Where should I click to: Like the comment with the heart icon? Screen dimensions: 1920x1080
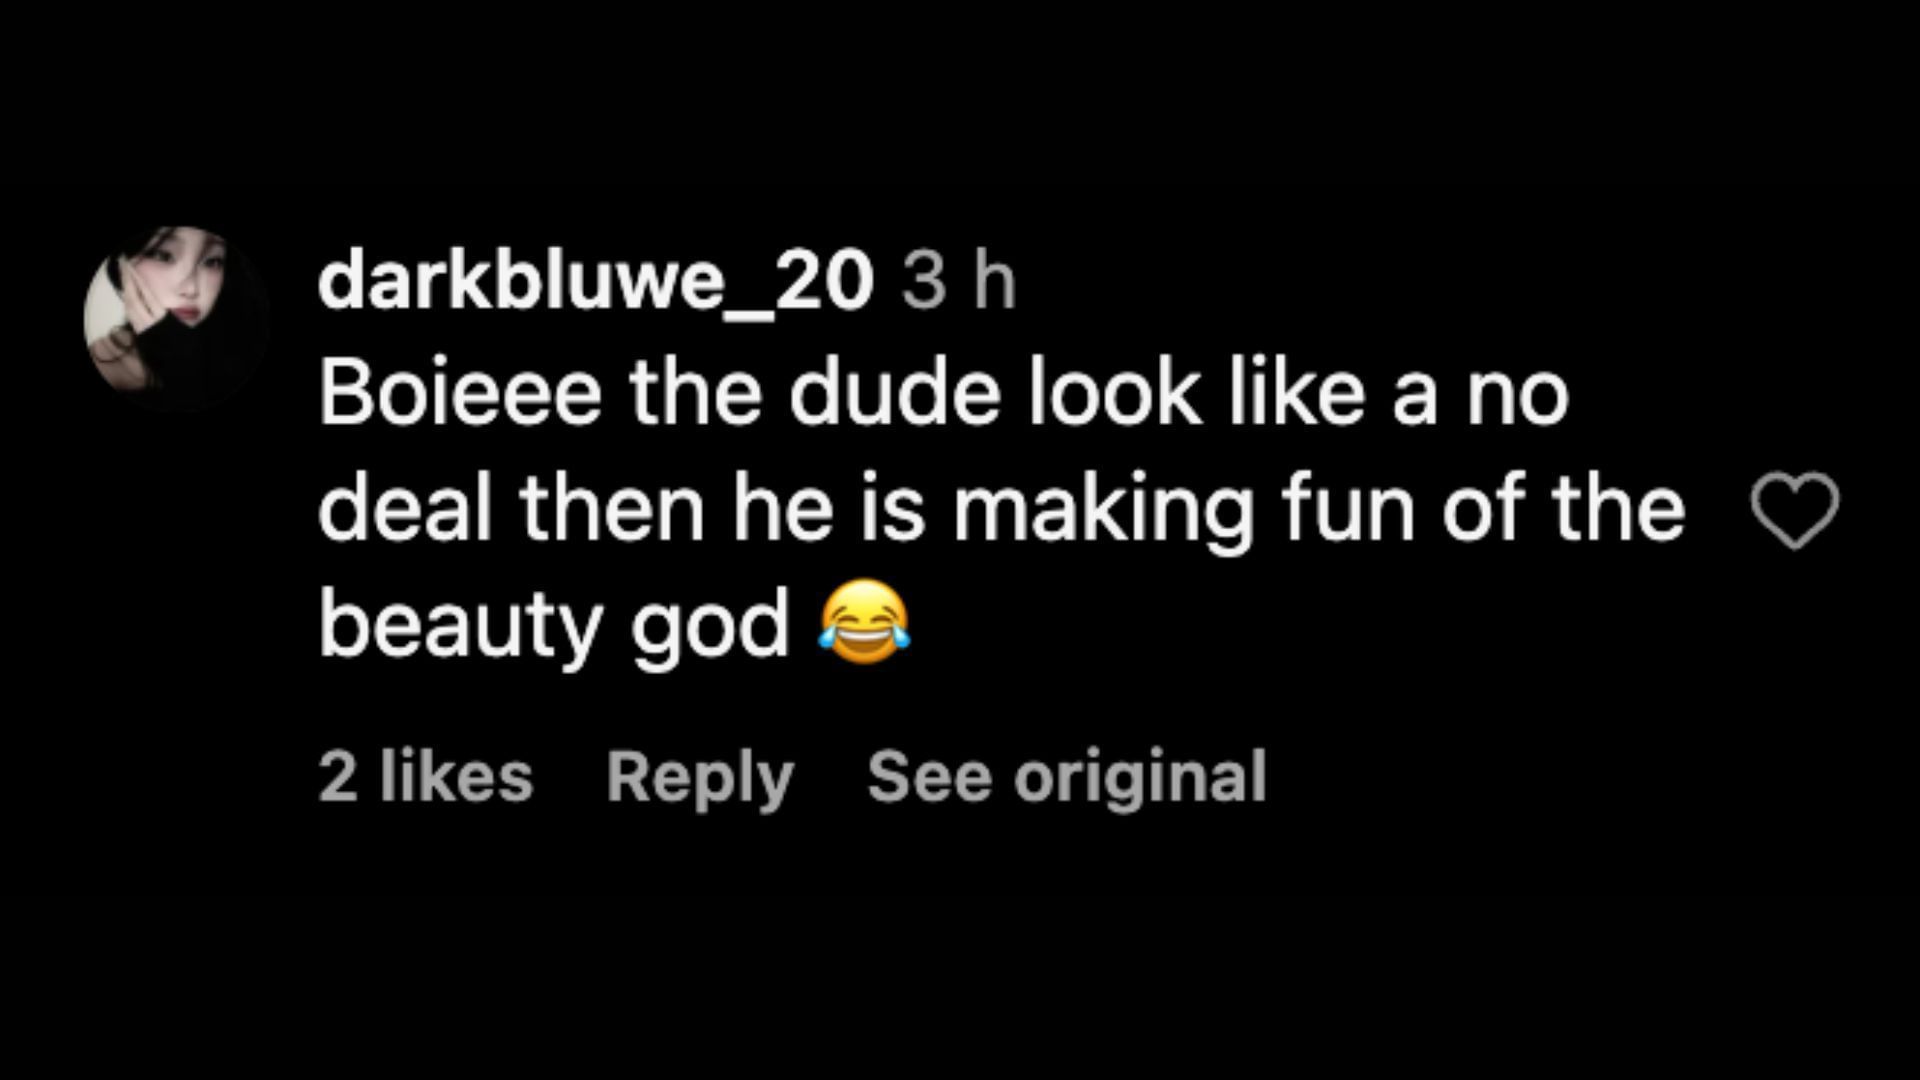[x=1794, y=511]
